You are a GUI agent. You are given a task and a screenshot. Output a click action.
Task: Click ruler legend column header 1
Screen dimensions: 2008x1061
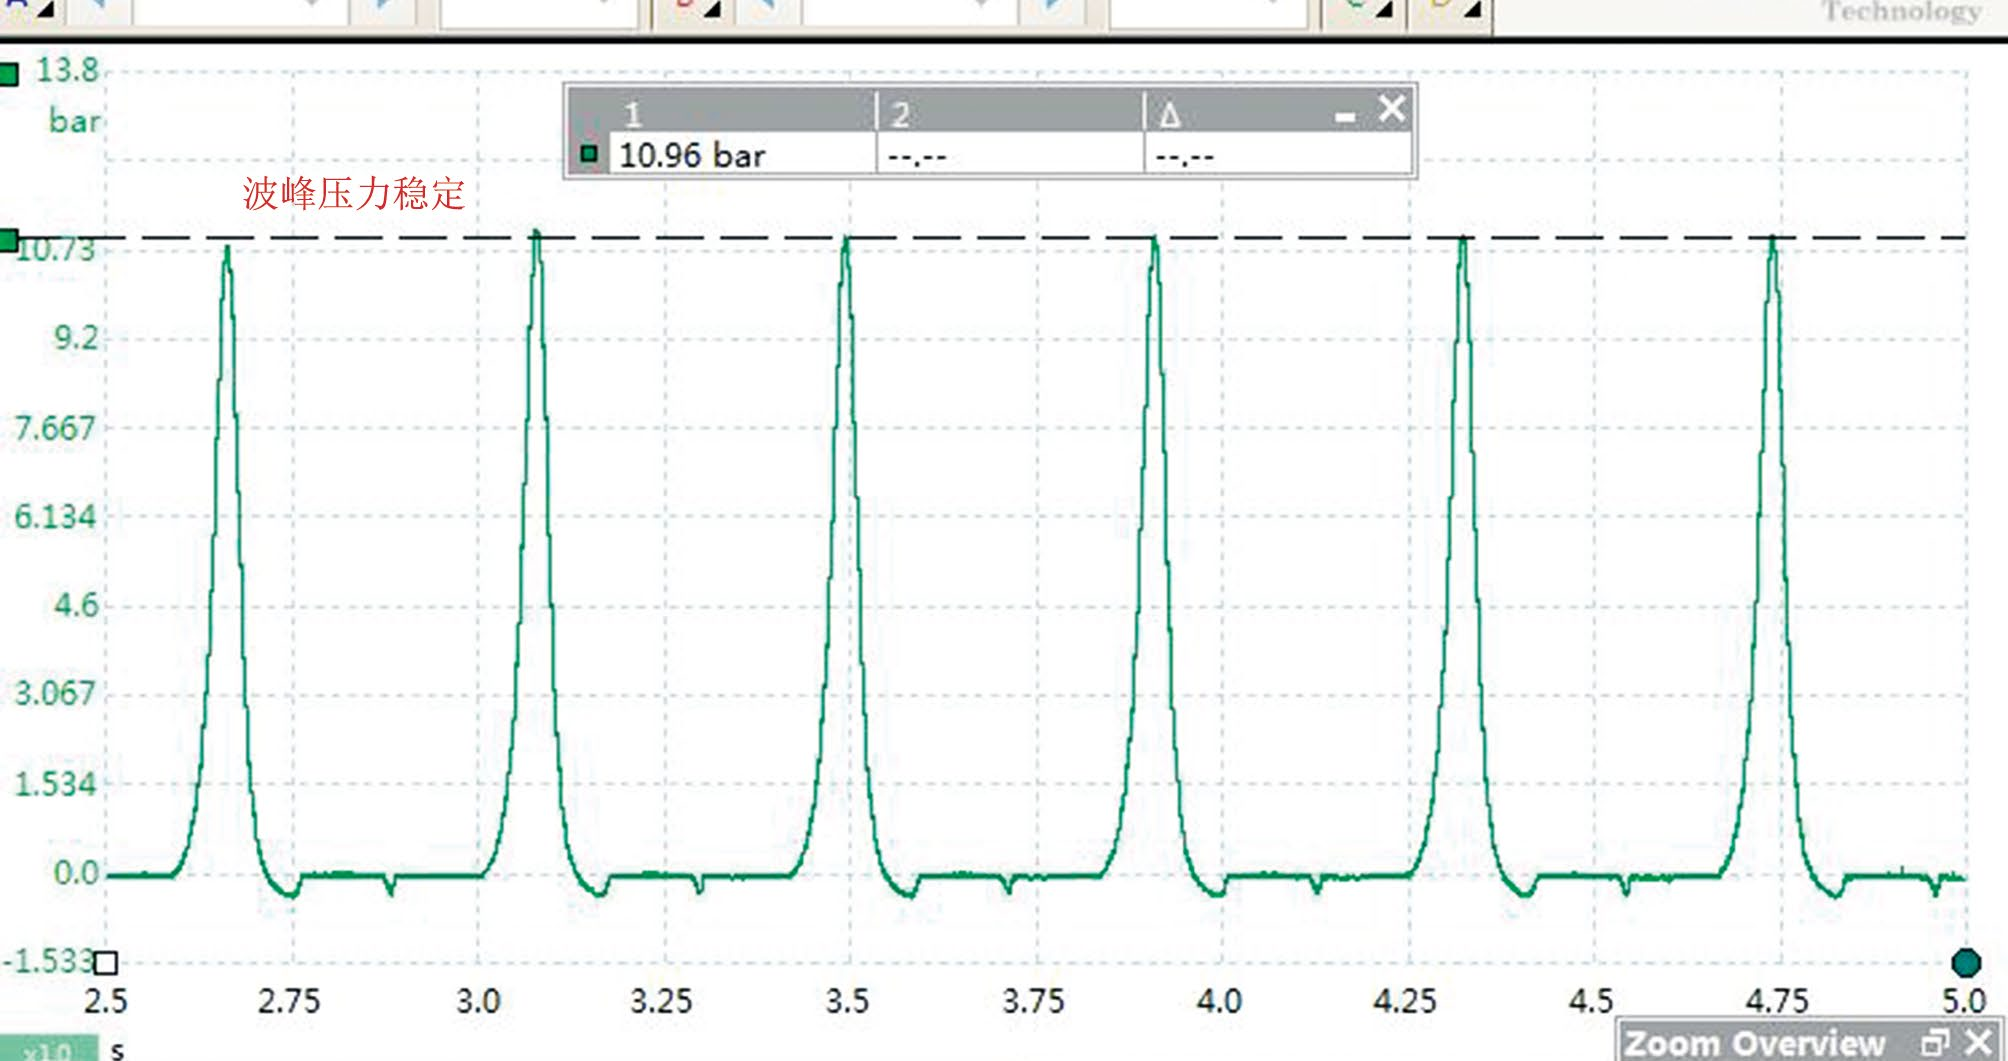(x=633, y=114)
